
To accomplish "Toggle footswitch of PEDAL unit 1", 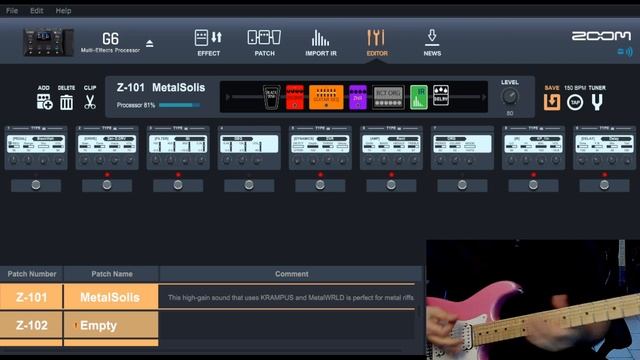I will point(36,185).
